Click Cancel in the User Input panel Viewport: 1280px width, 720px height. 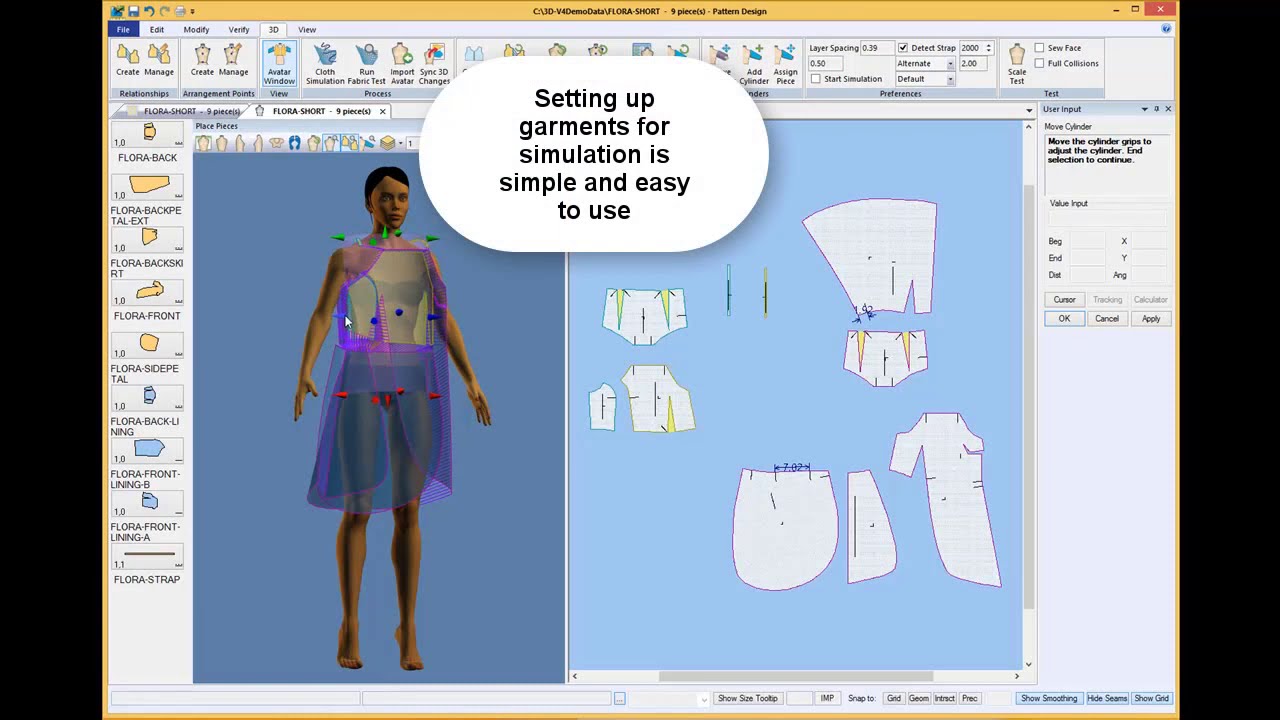pos(1106,319)
